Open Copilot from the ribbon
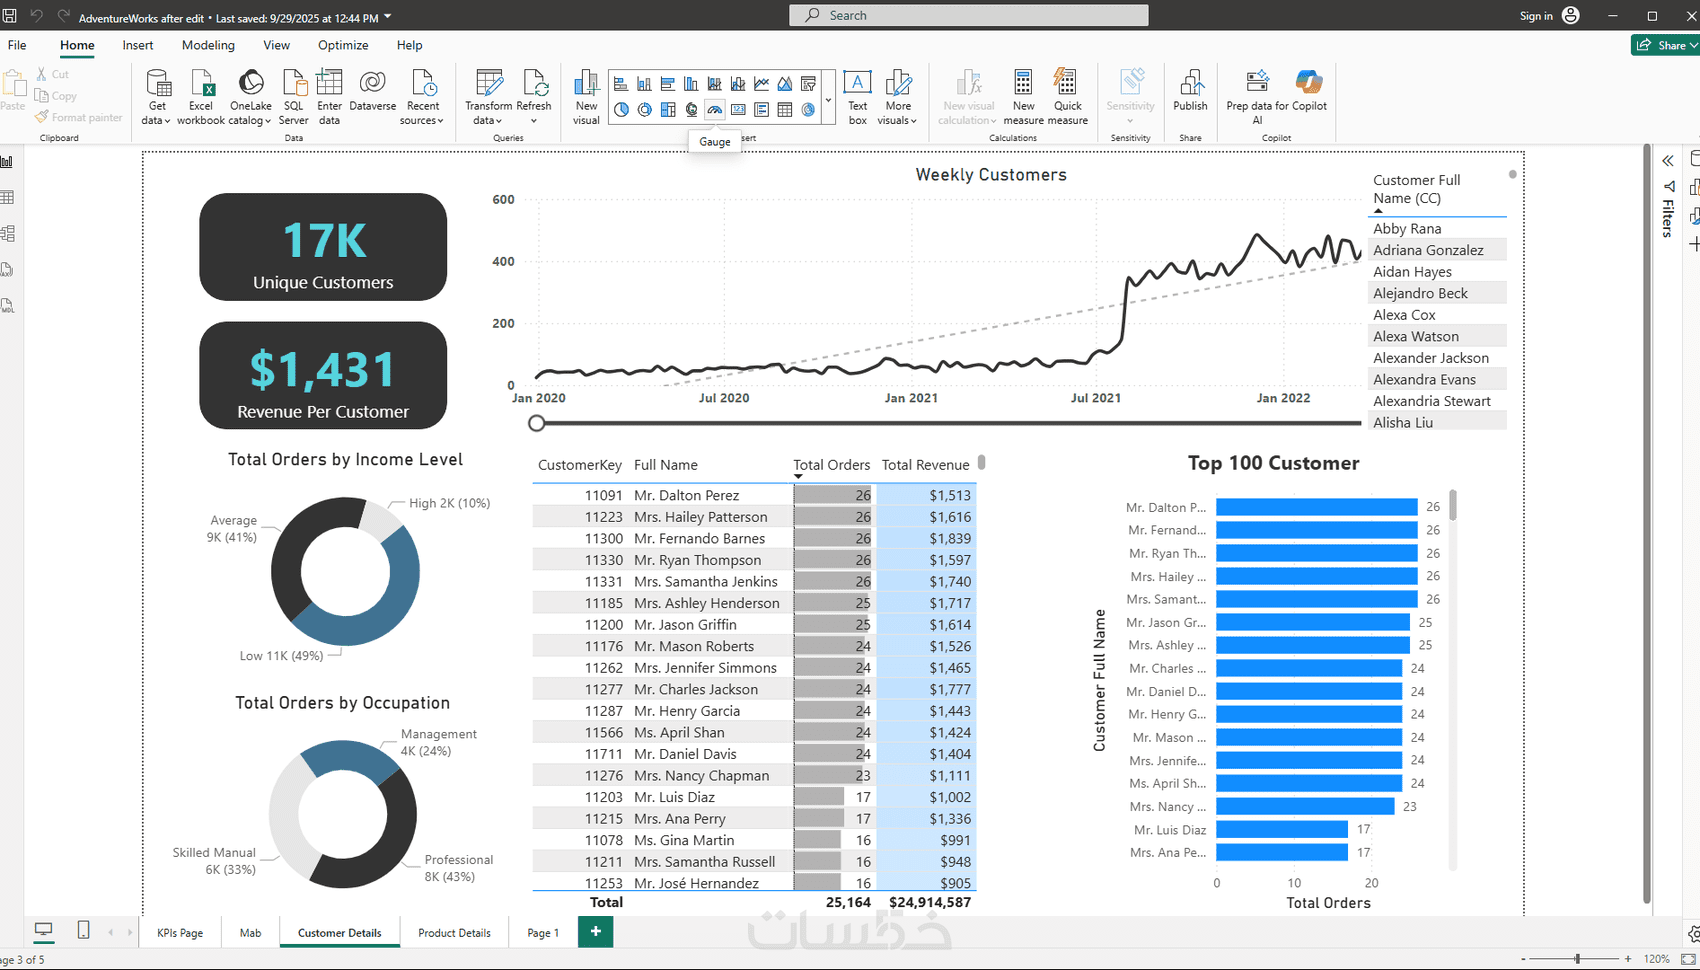Screen dimensions: 1700x970 pos(1309,90)
